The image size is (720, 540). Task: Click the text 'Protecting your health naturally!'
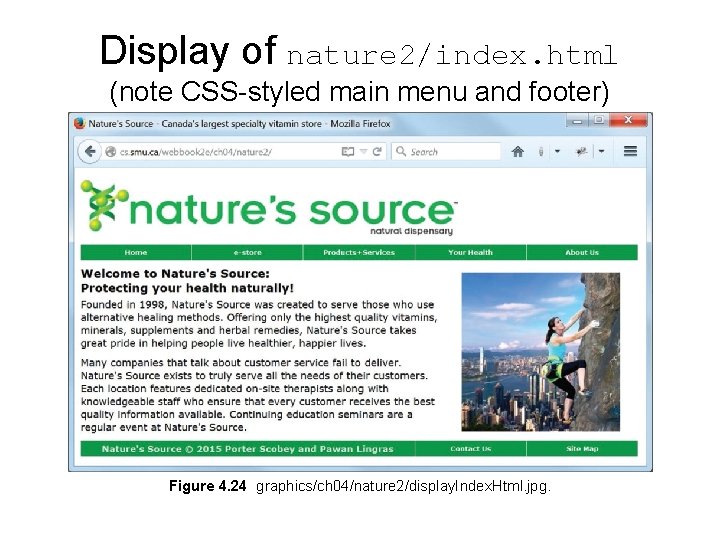tap(187, 288)
